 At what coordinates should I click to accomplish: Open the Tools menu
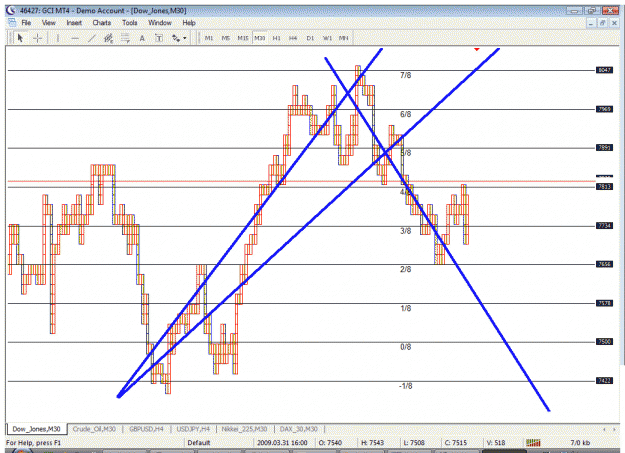click(x=130, y=23)
